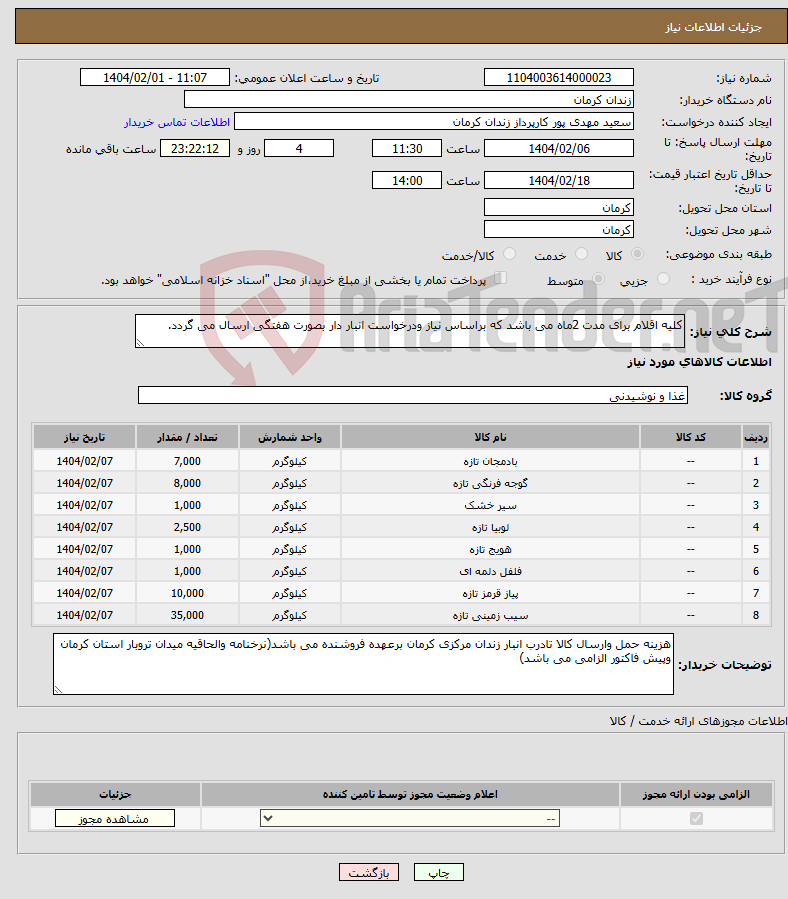Select the کالا/خدمت radio button
The height and width of the screenshot is (899, 788).
pyautogui.click(x=509, y=254)
